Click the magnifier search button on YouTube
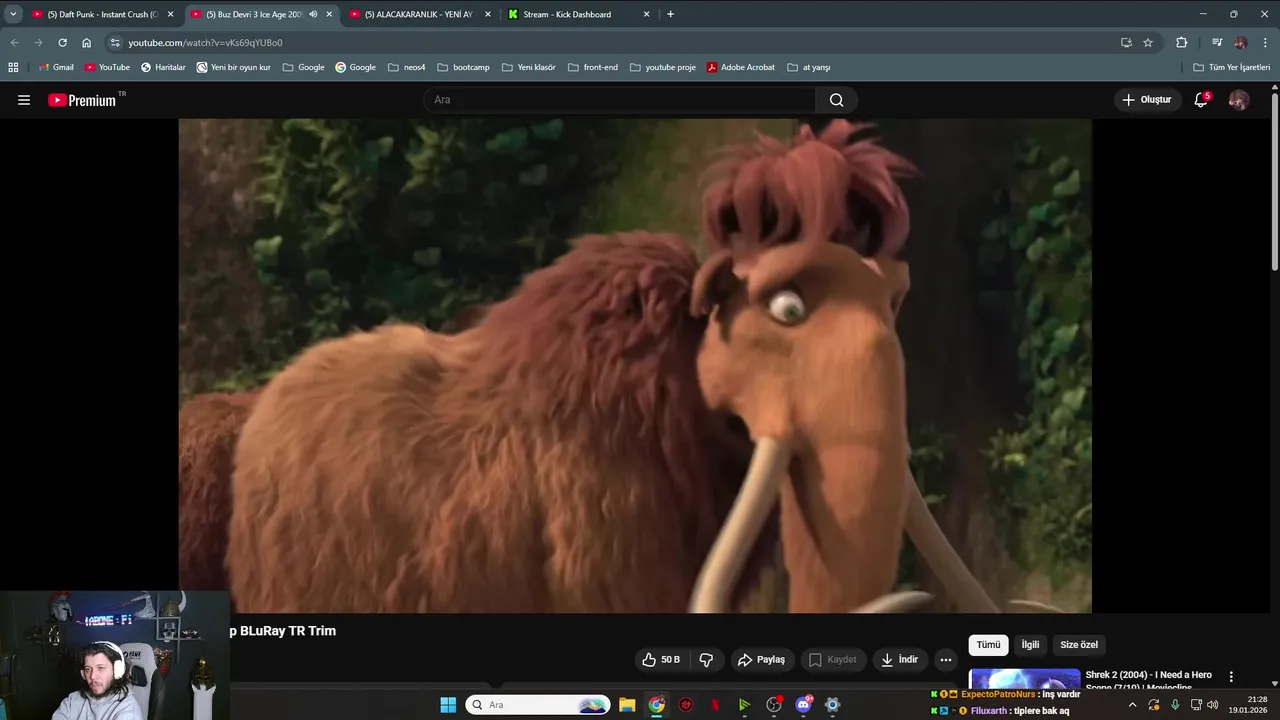1280x720 pixels. point(837,100)
